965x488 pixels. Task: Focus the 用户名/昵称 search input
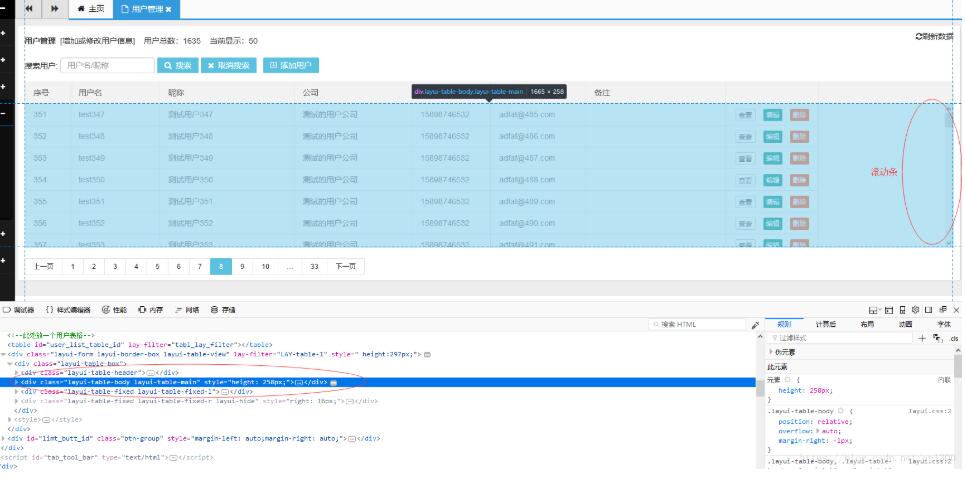(107, 65)
